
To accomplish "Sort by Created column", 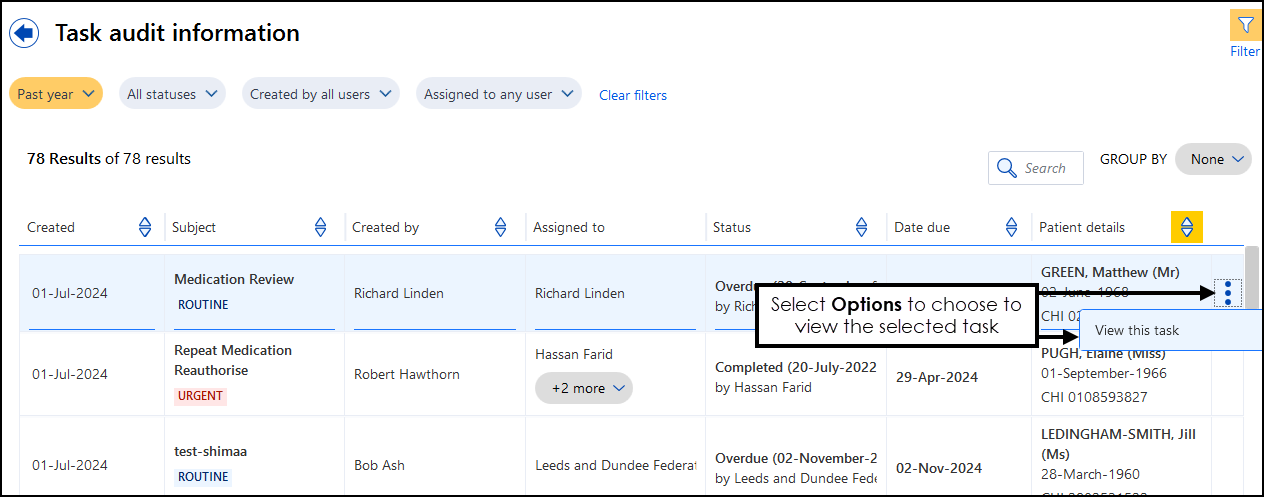I will coord(145,227).
